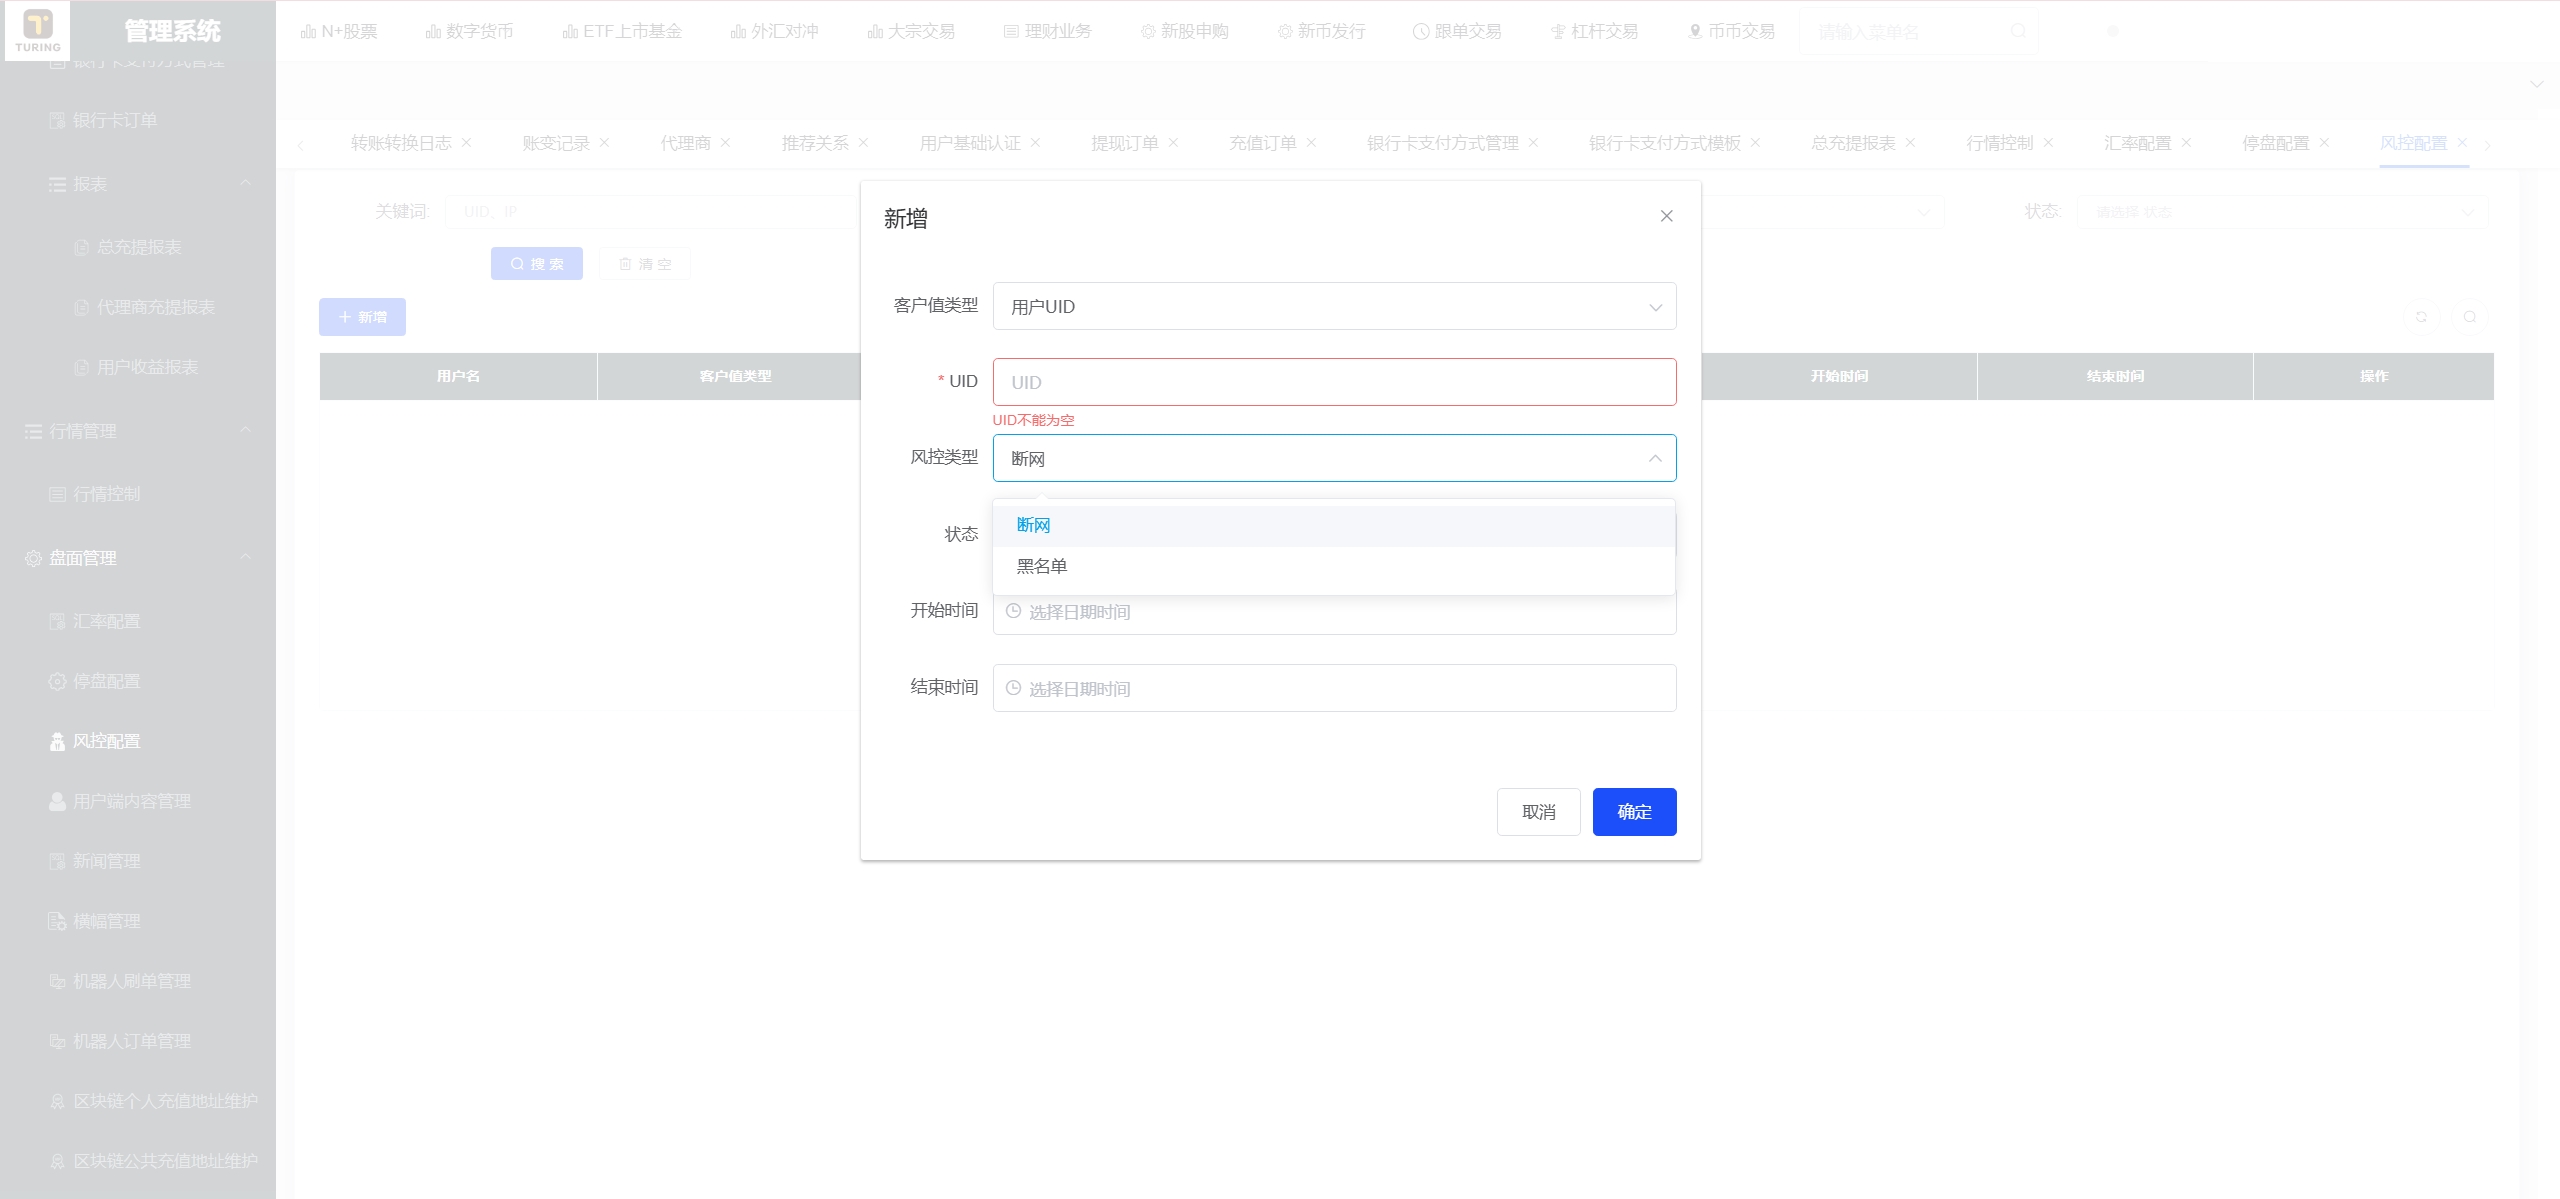
Task: Click the 搜索 button in the filter bar
Action: 537,264
